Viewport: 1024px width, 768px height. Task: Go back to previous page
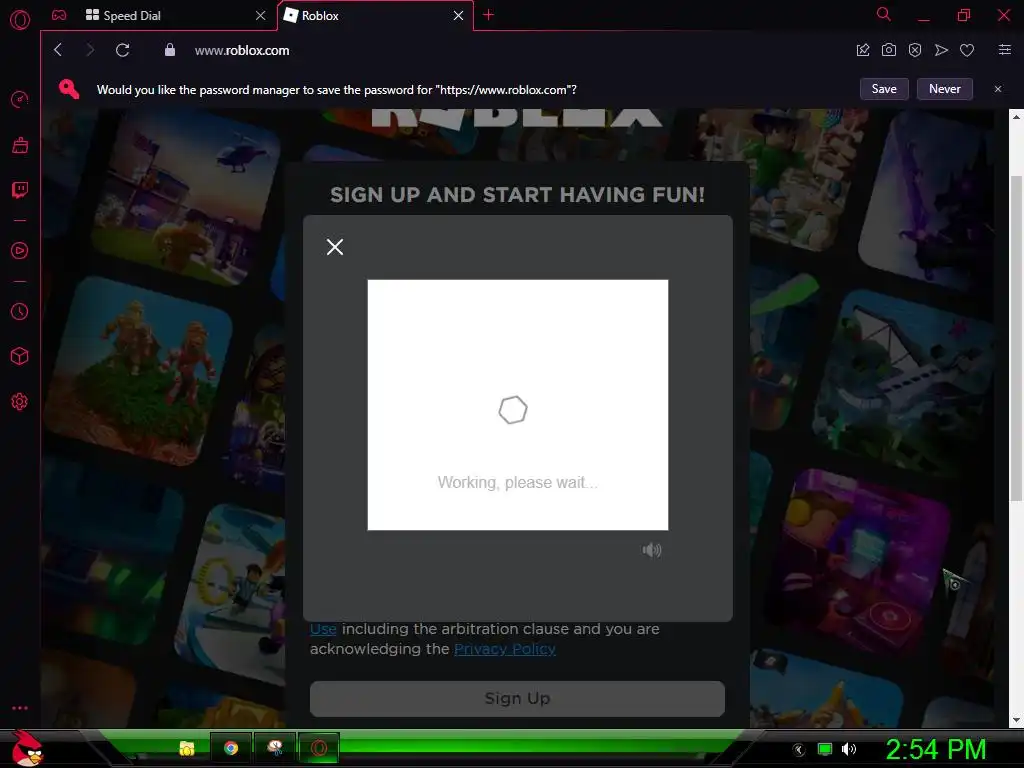coord(58,50)
